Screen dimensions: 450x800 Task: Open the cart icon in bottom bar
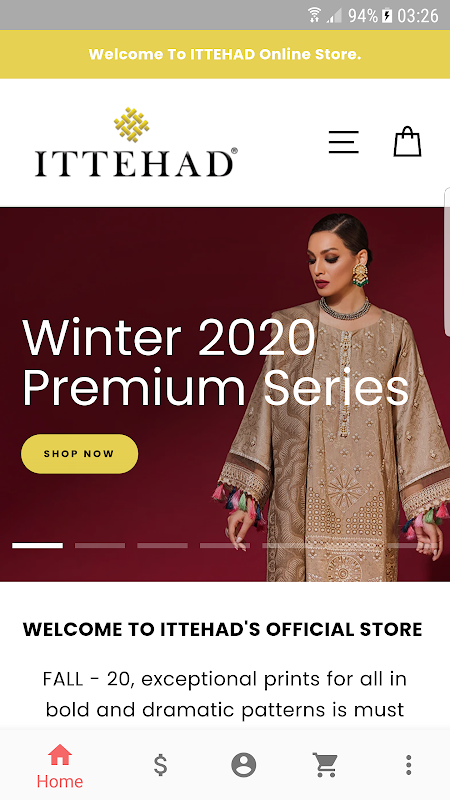click(x=325, y=765)
